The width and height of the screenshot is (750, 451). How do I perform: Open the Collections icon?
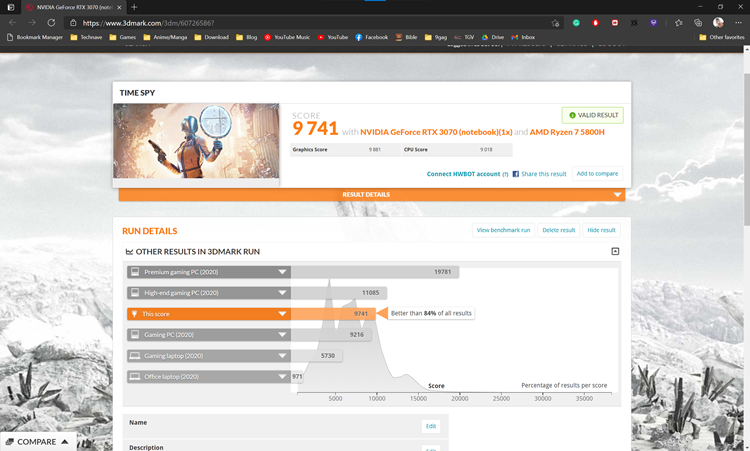(698, 22)
